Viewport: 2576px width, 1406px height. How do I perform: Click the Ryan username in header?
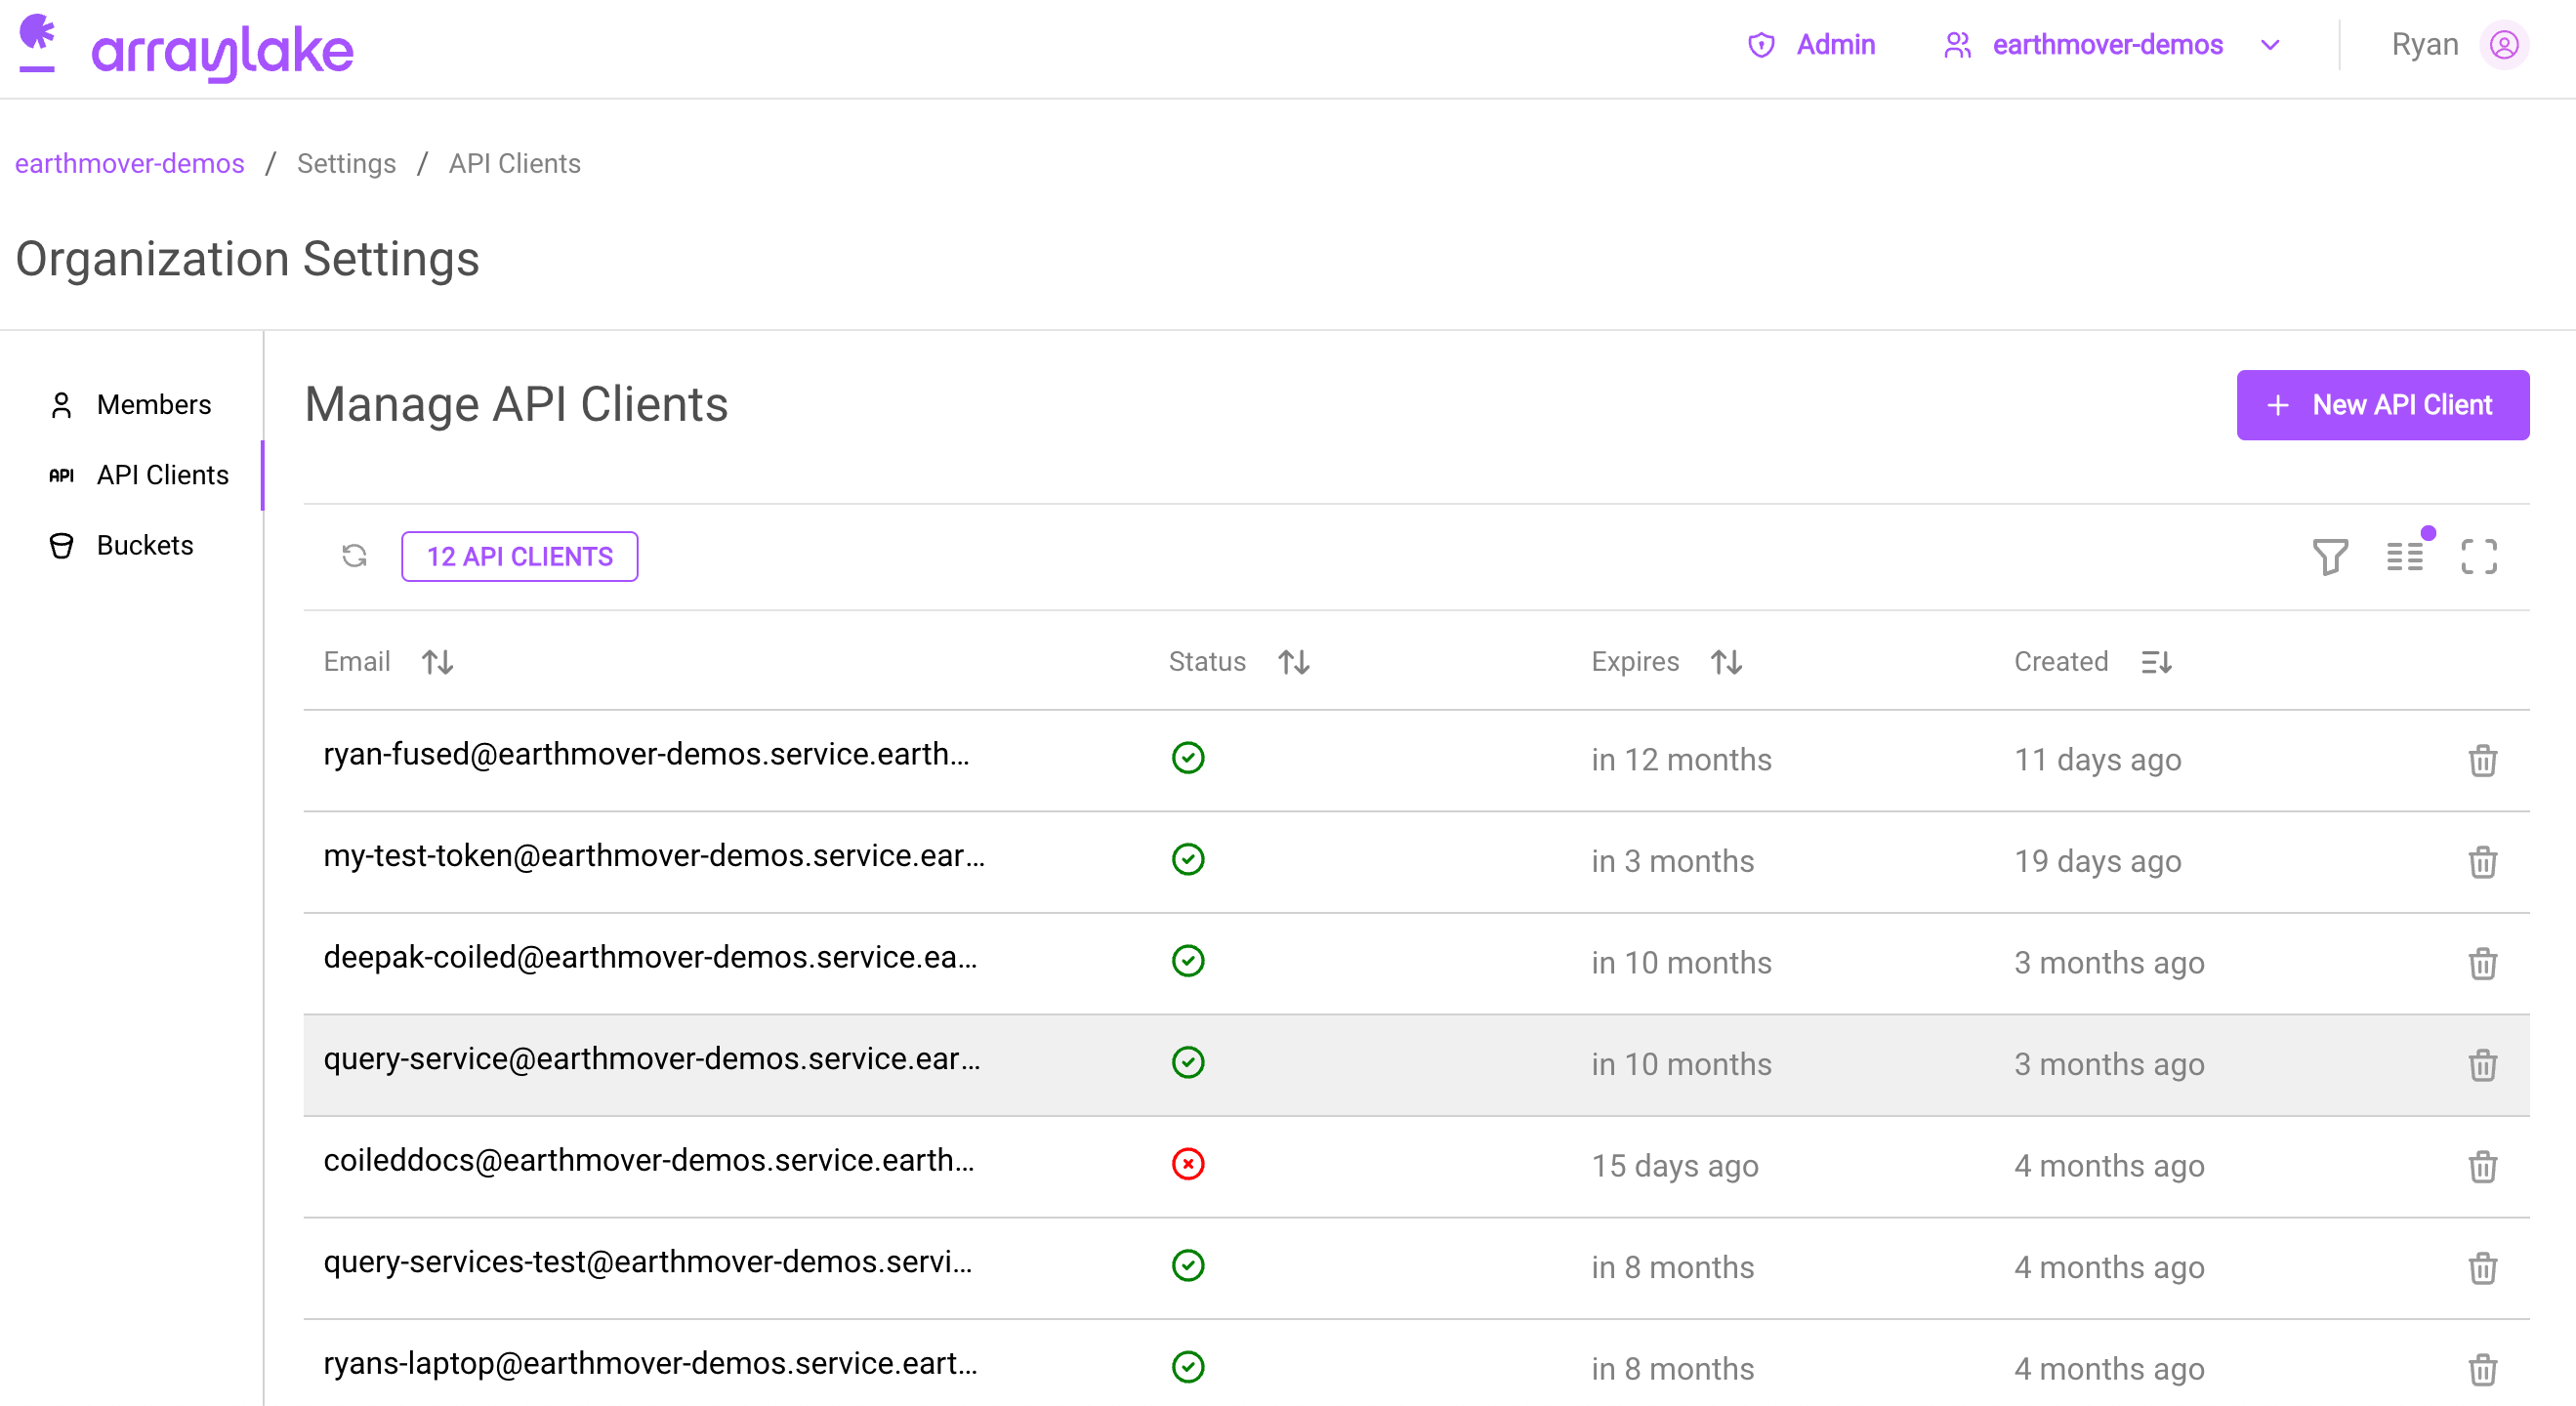(2424, 45)
